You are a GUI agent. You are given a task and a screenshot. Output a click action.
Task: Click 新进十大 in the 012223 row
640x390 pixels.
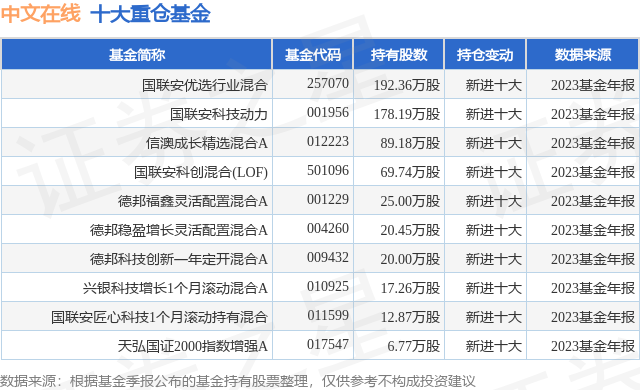494,143
